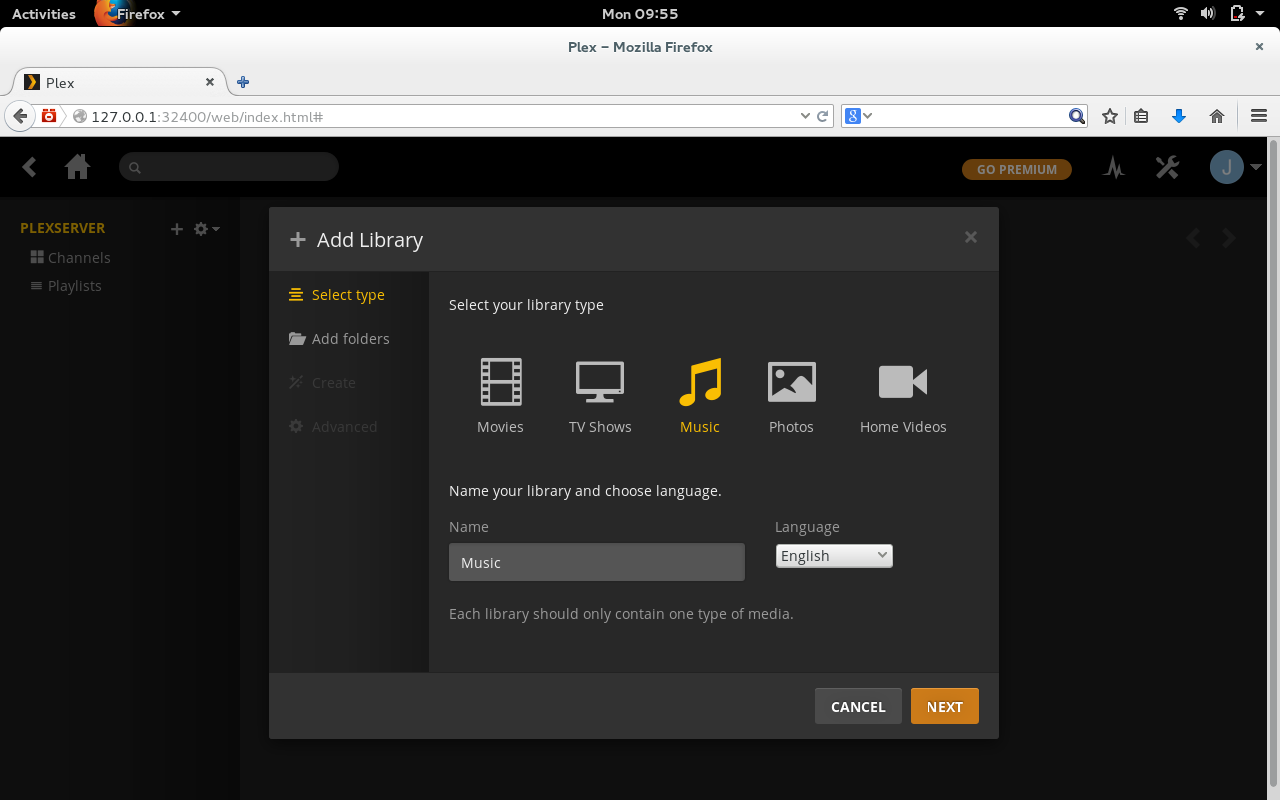Viewport: 1280px width, 800px height.
Task: Open the server gear dropdown
Action: [x=206, y=229]
